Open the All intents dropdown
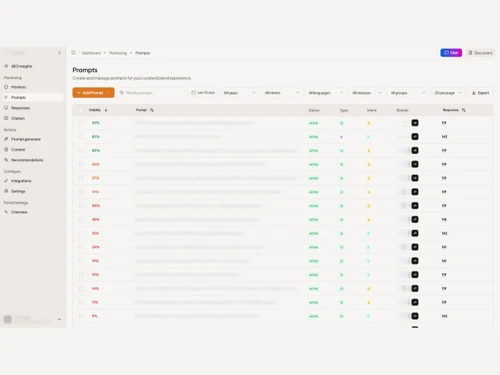500x375 pixels. point(282,93)
